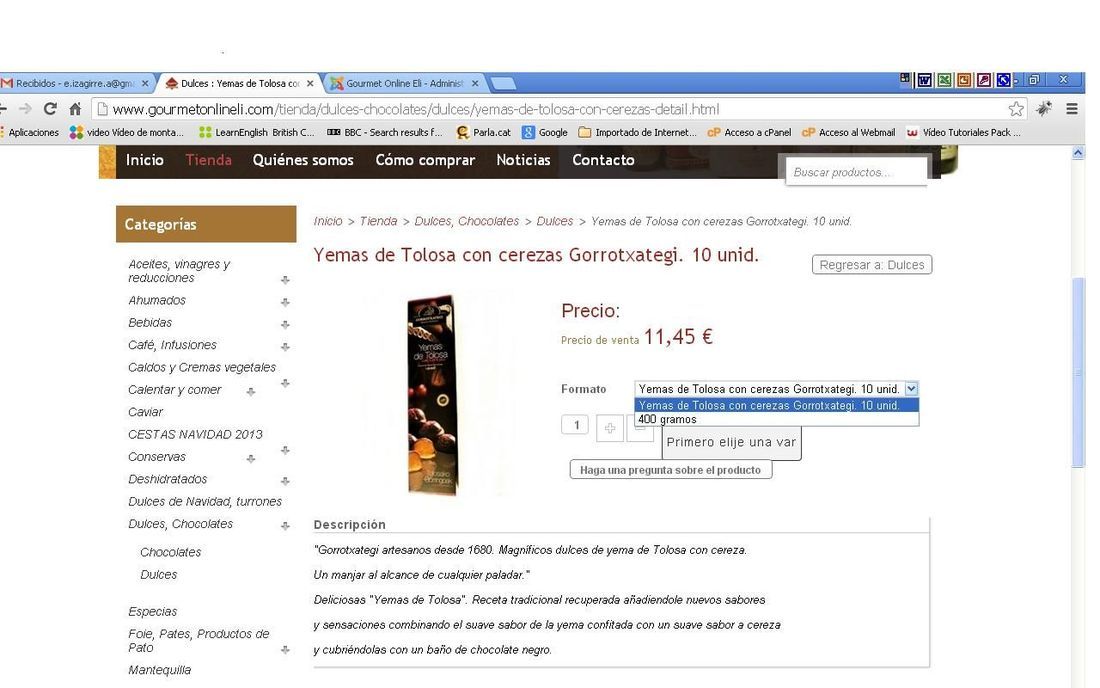Launch Word from the Office shortcut bar
Screen dimensions: 1100x688
coord(925,81)
